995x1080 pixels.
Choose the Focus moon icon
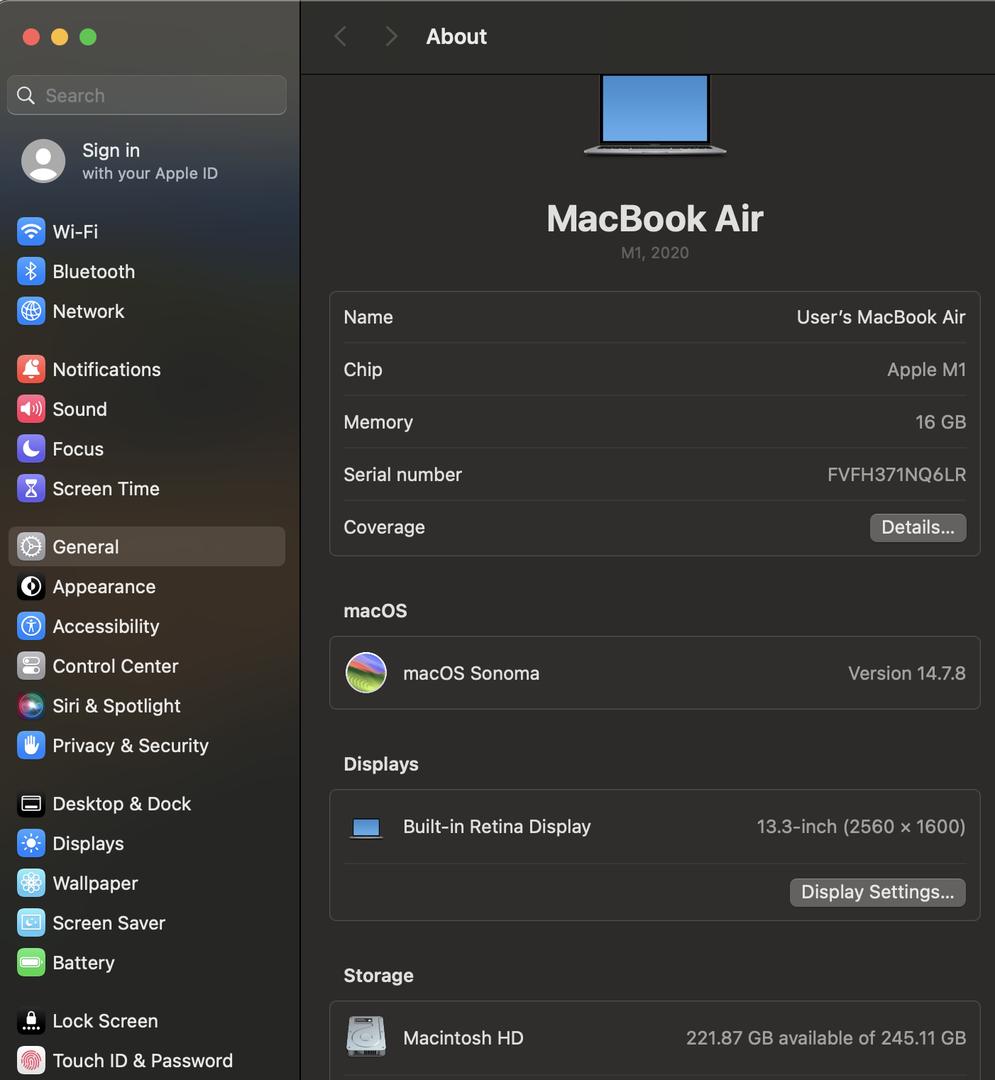click(31, 449)
